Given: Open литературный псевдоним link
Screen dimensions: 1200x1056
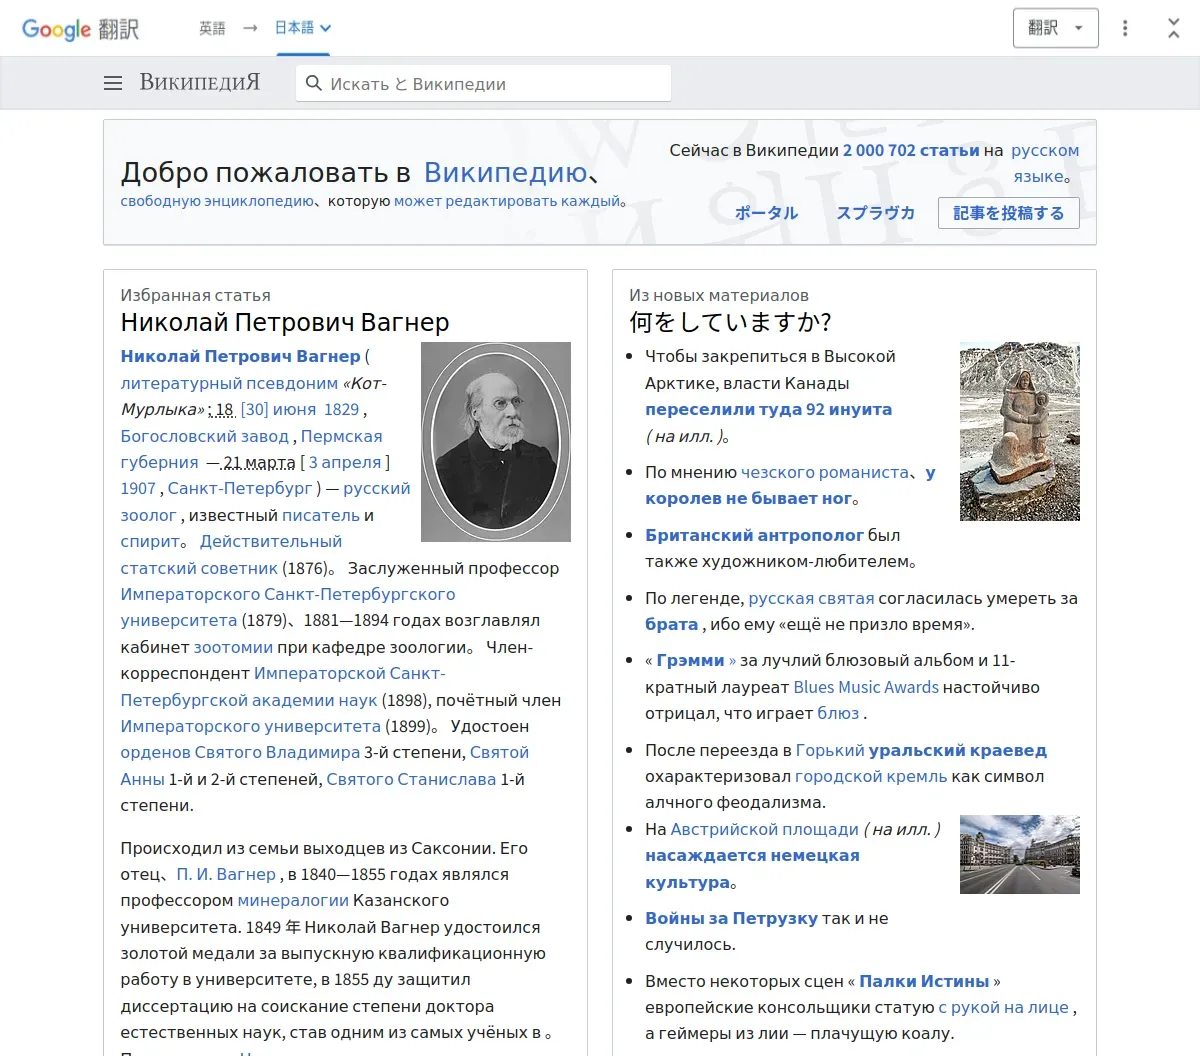Looking at the screenshot, I should [x=229, y=383].
